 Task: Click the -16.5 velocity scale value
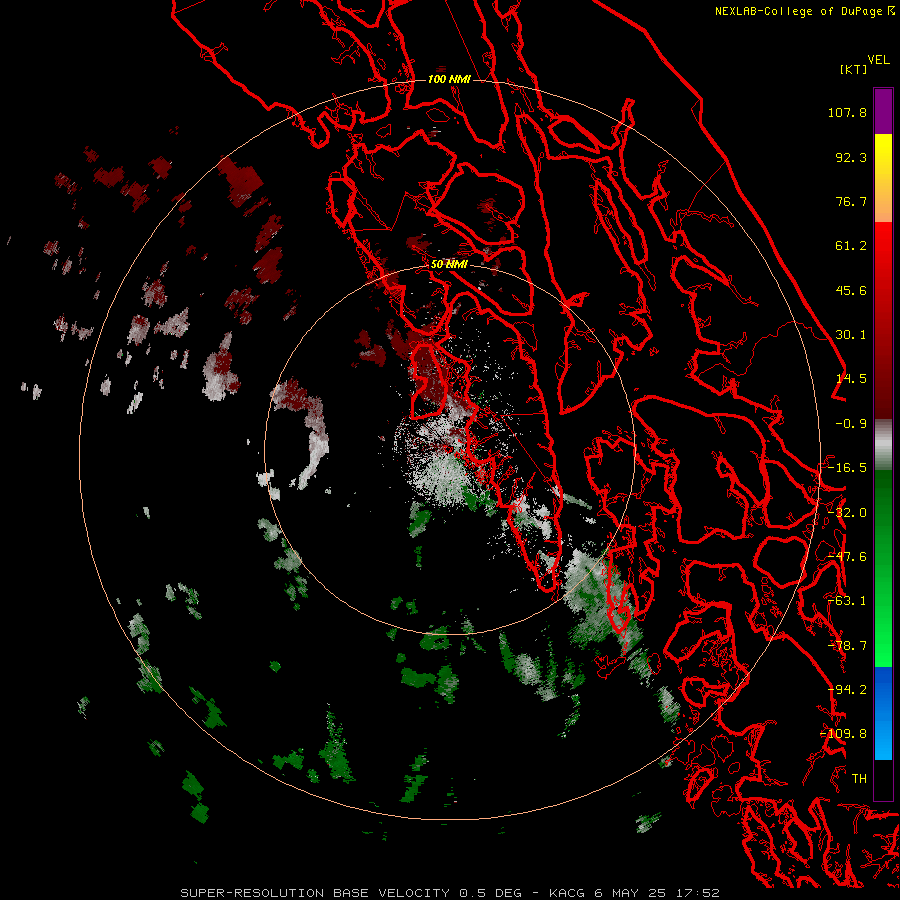[x=847, y=468]
